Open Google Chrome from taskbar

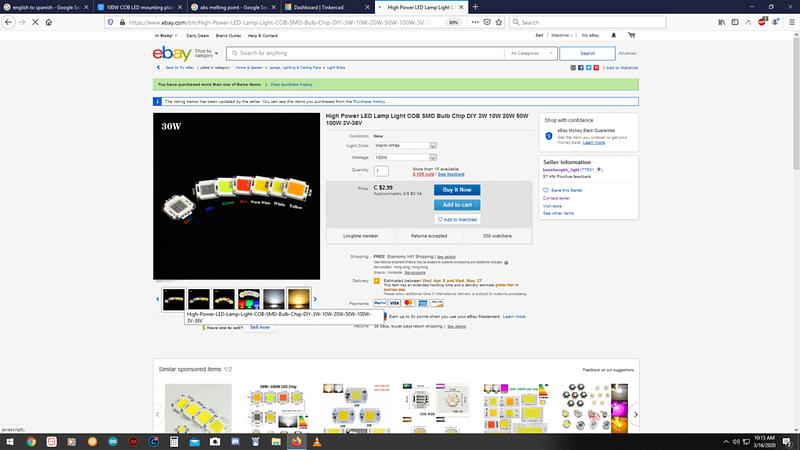pos(31,442)
